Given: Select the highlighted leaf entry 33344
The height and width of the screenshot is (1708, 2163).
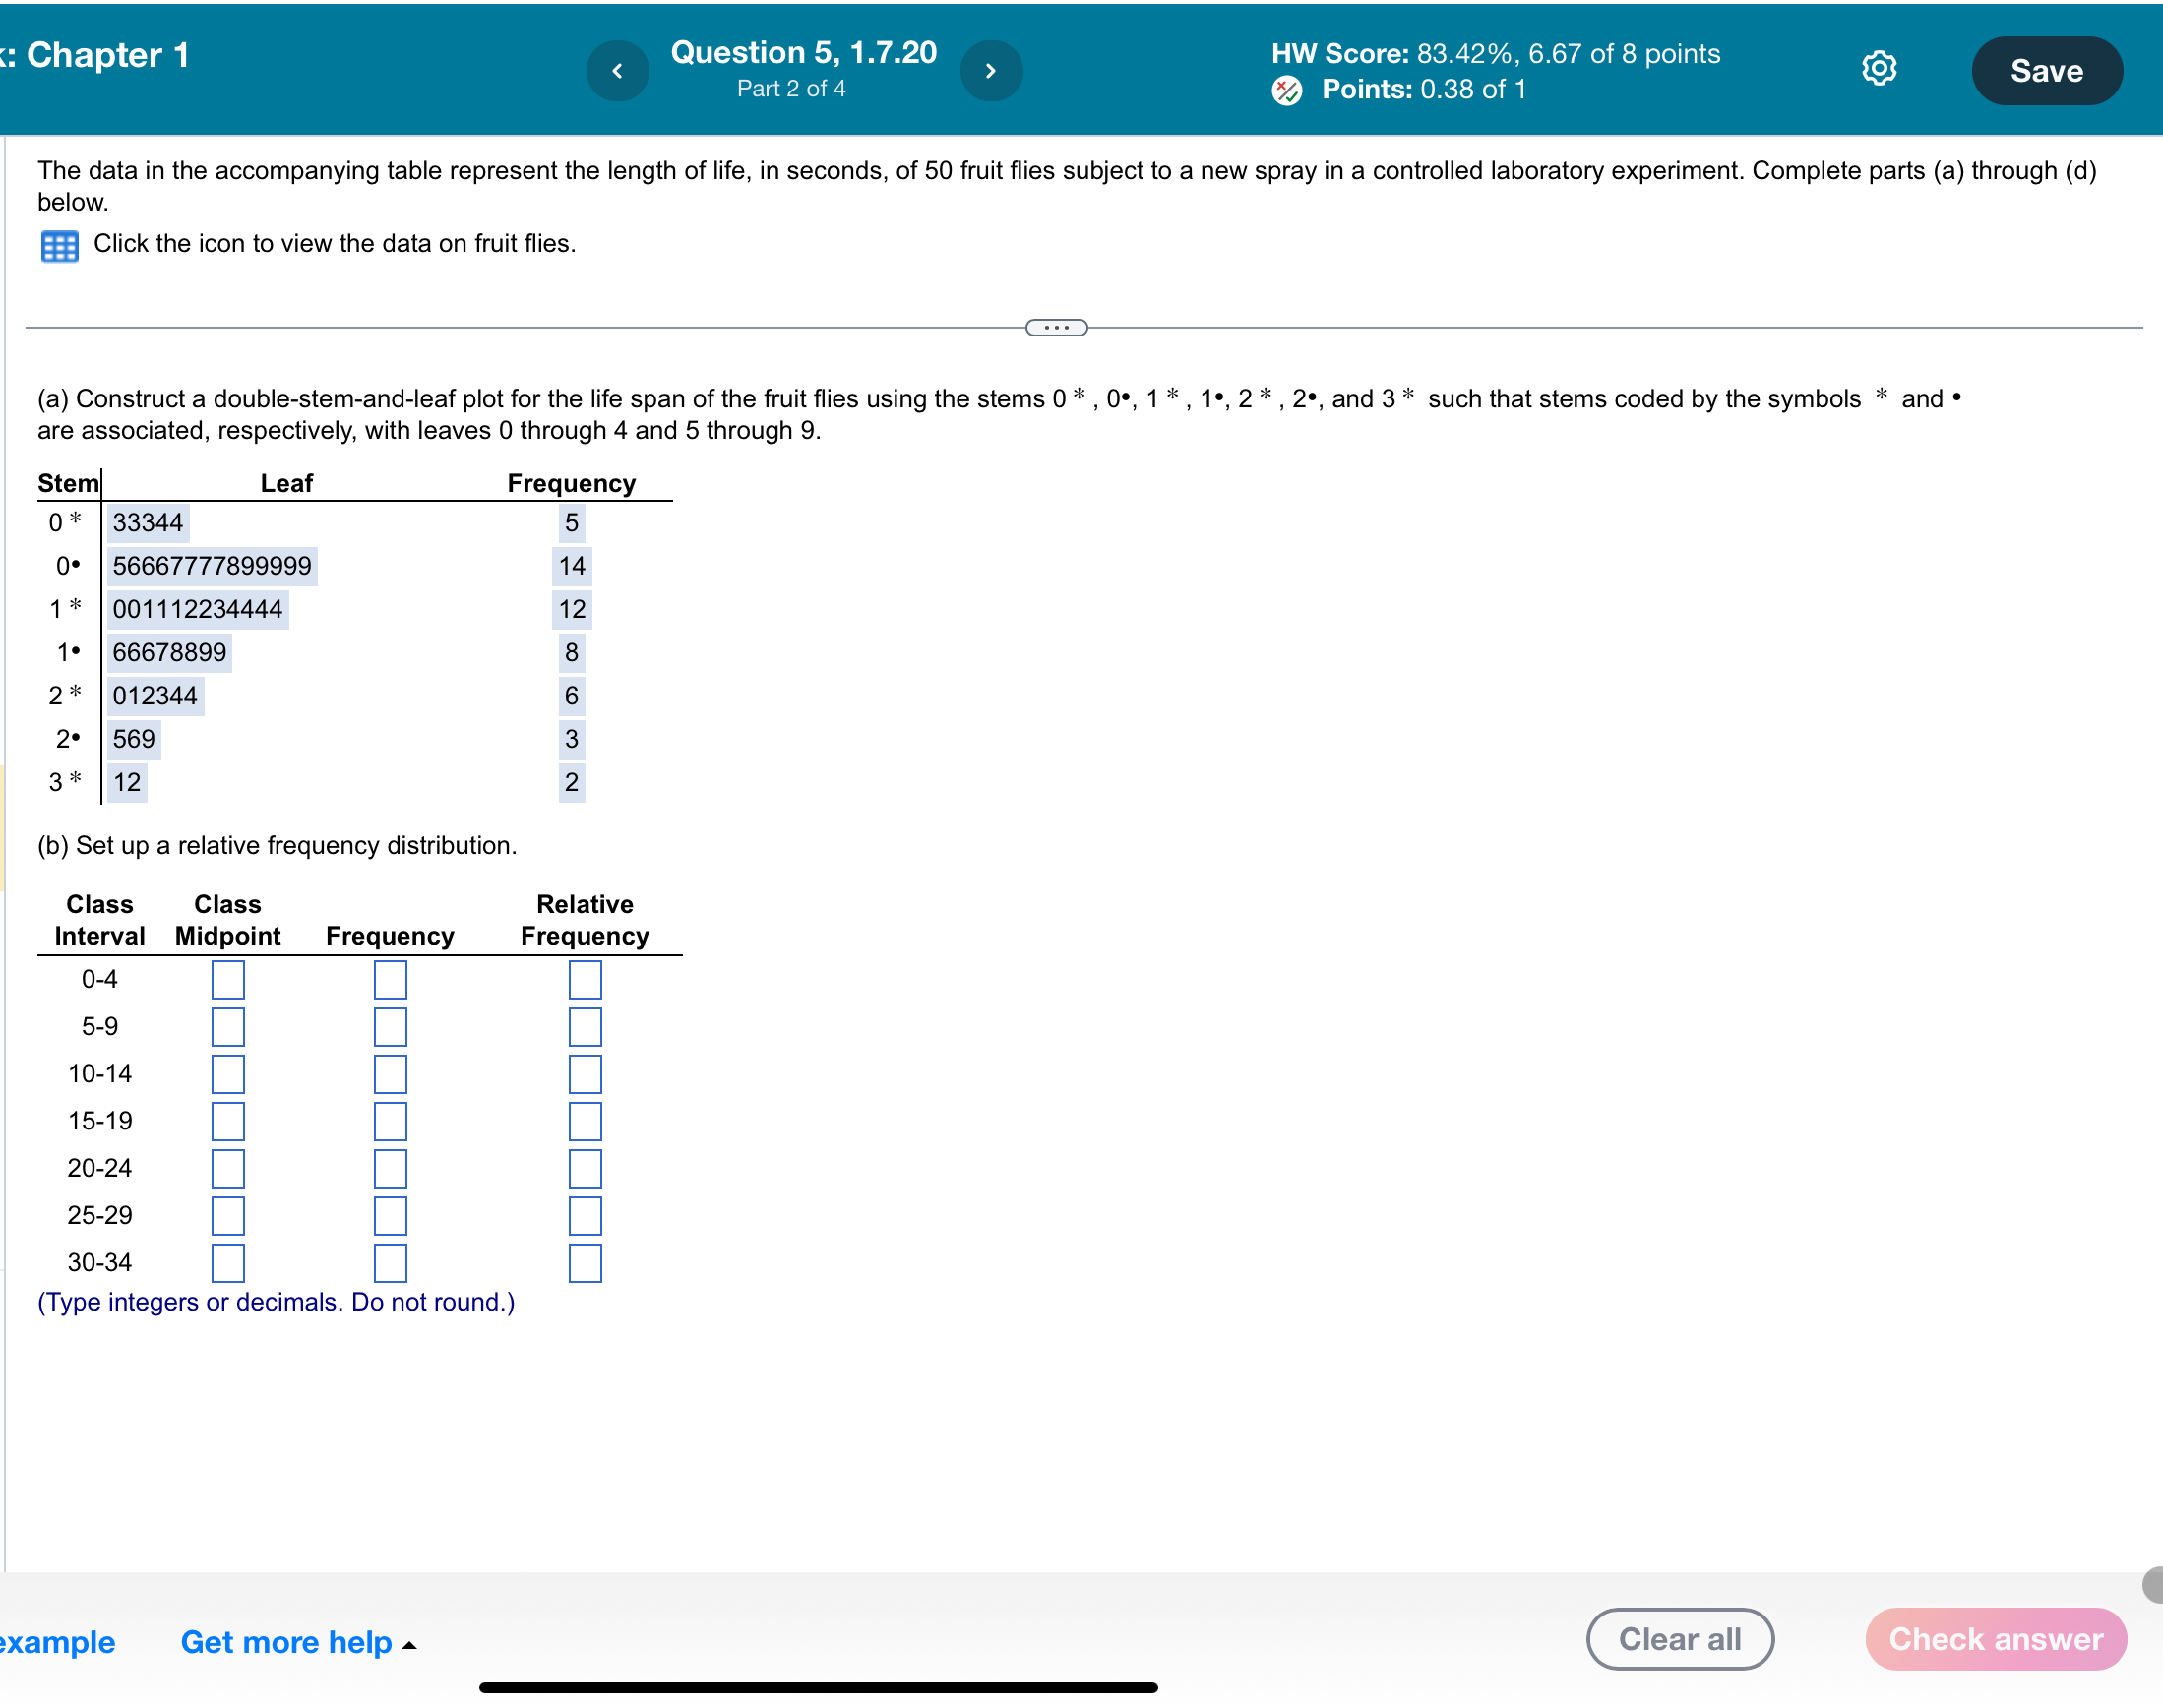Looking at the screenshot, I should click(x=148, y=522).
